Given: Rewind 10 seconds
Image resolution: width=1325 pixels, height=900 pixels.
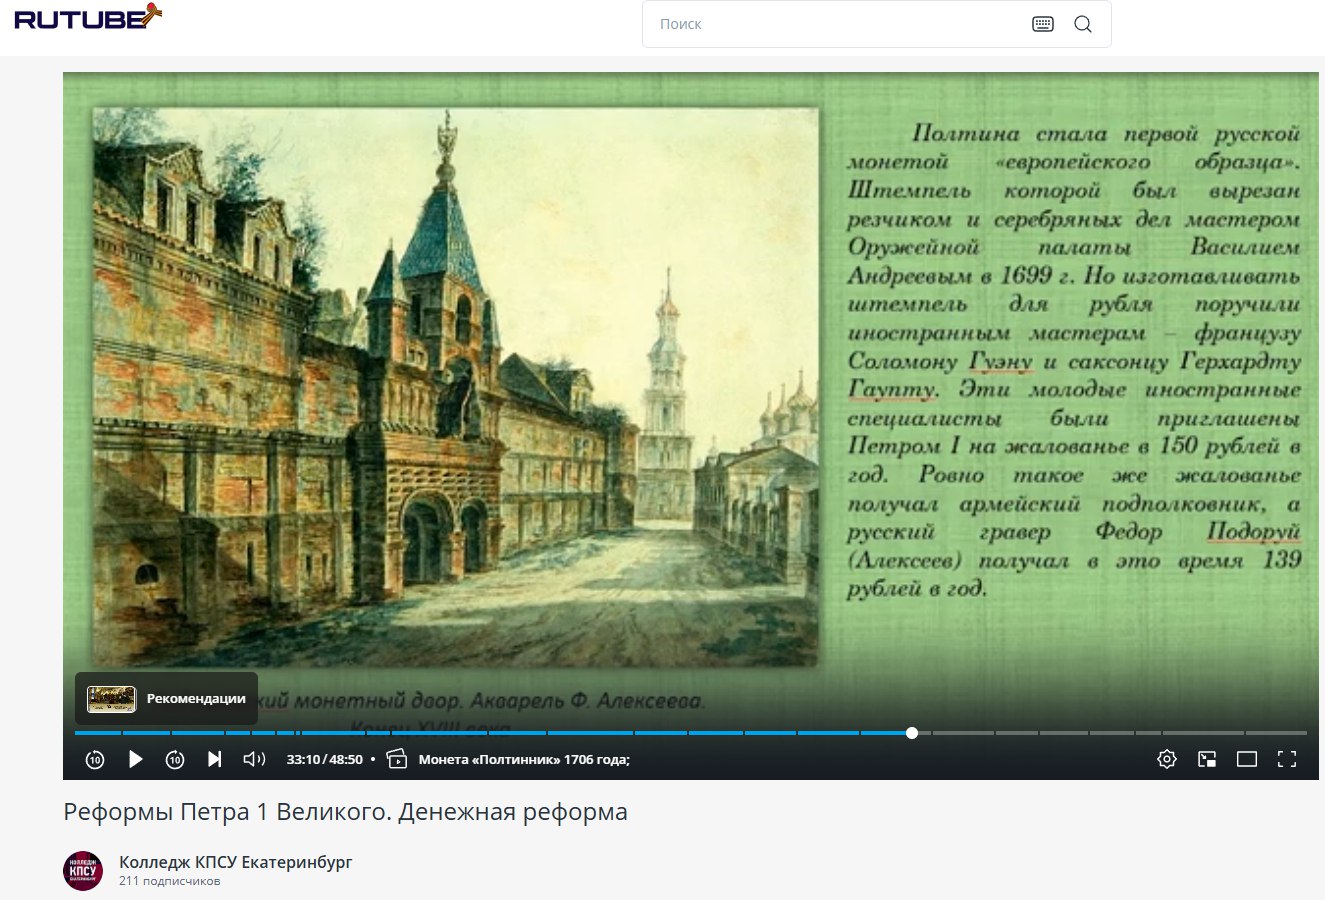Looking at the screenshot, I should (x=95, y=759).
